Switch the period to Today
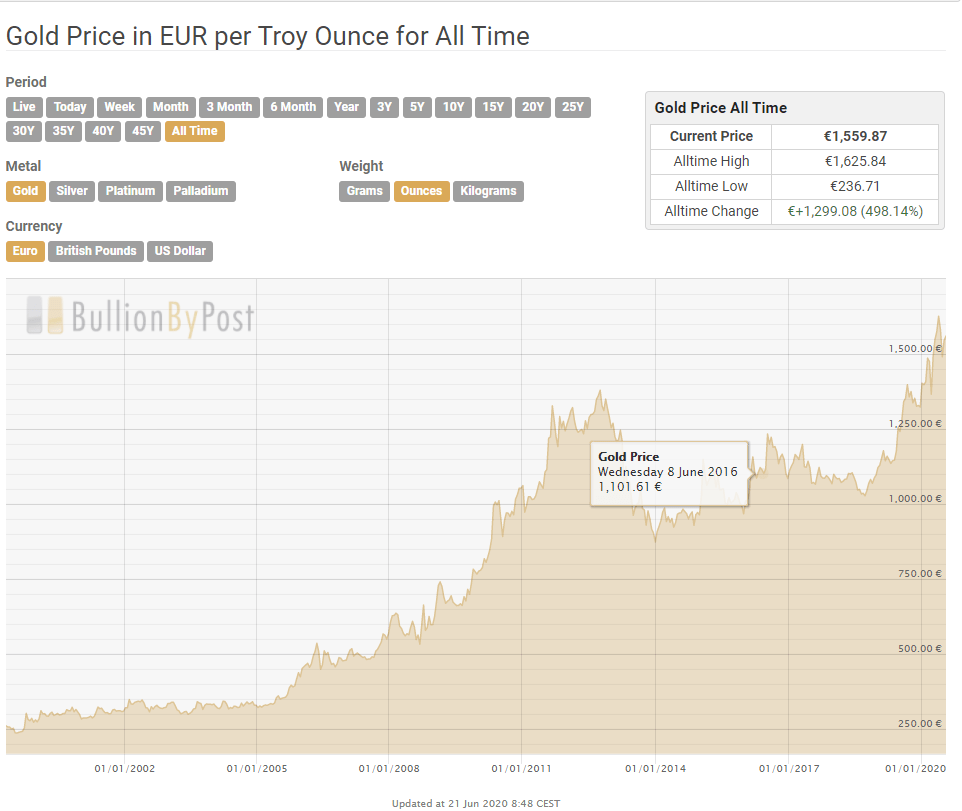Viewport: 962px width, 811px height. pyautogui.click(x=70, y=107)
